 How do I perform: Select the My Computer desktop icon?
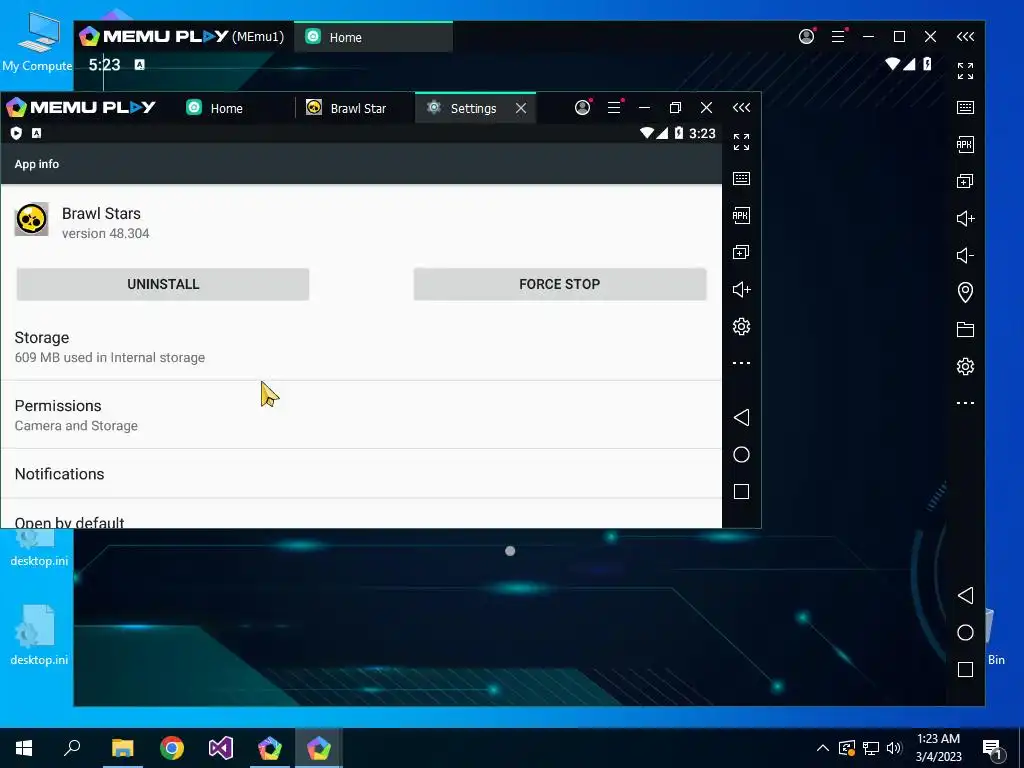(37, 42)
